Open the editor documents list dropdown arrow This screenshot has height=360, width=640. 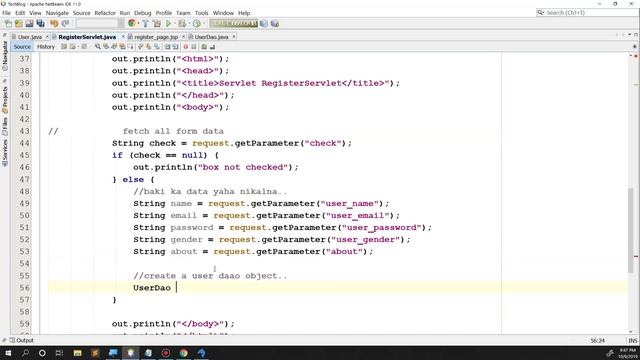(629, 35)
